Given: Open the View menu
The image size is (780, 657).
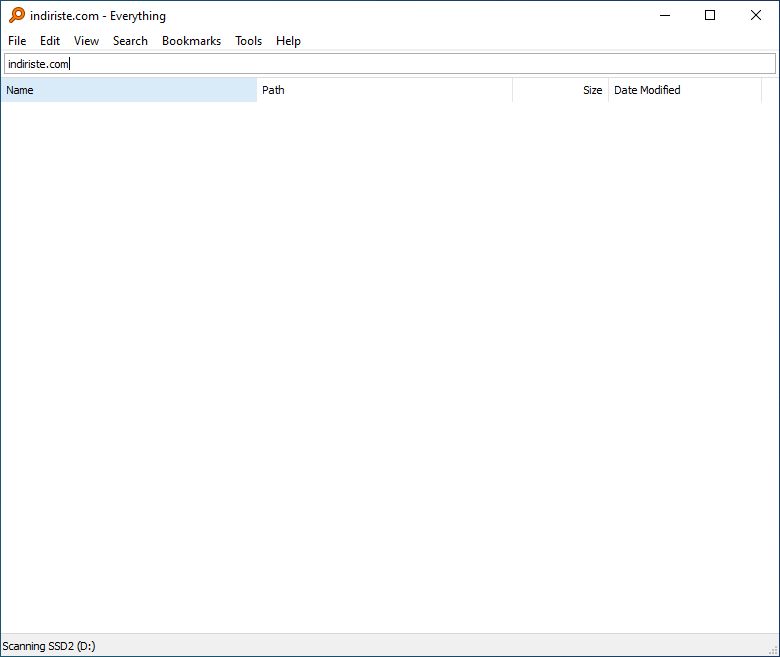Looking at the screenshot, I should 86,41.
